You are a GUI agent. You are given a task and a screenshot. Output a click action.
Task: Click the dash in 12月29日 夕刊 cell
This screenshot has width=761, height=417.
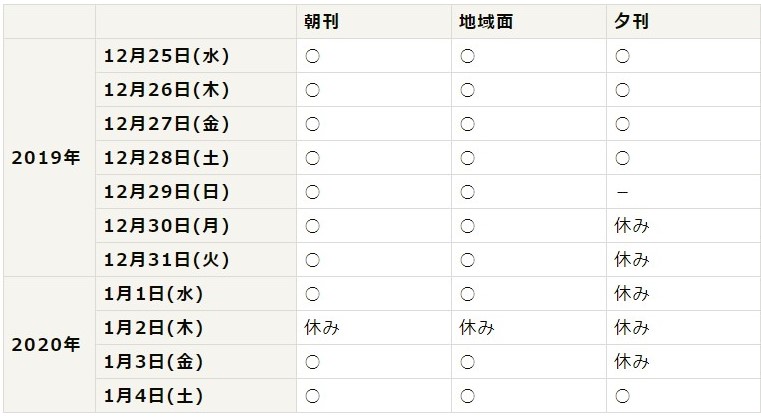(x=622, y=192)
